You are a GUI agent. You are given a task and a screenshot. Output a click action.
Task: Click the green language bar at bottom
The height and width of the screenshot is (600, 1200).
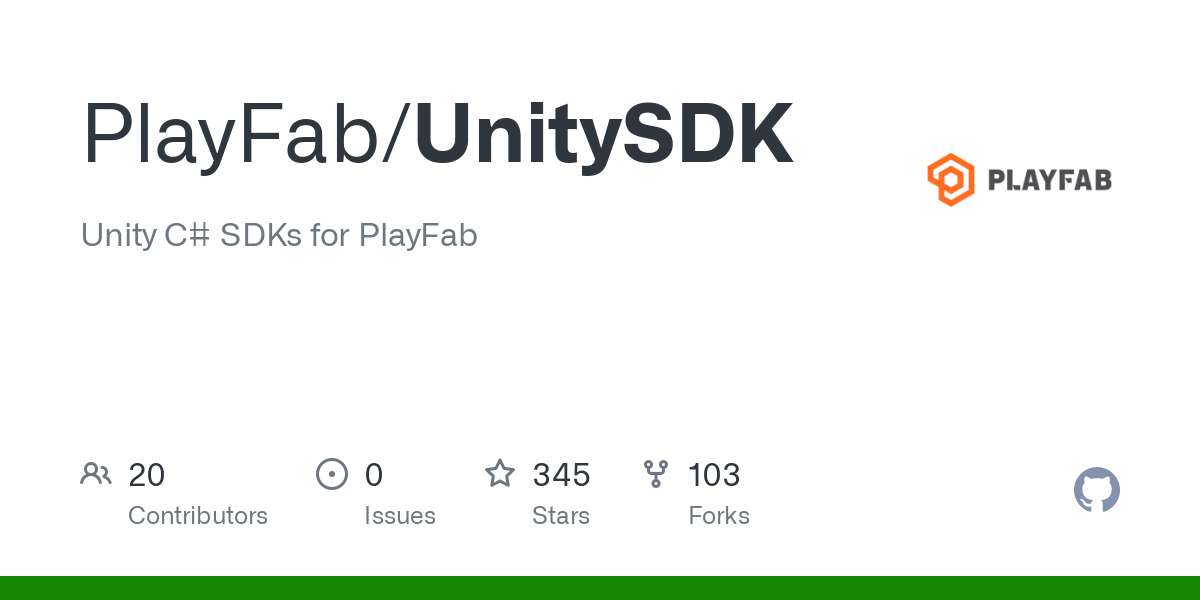coord(600,588)
